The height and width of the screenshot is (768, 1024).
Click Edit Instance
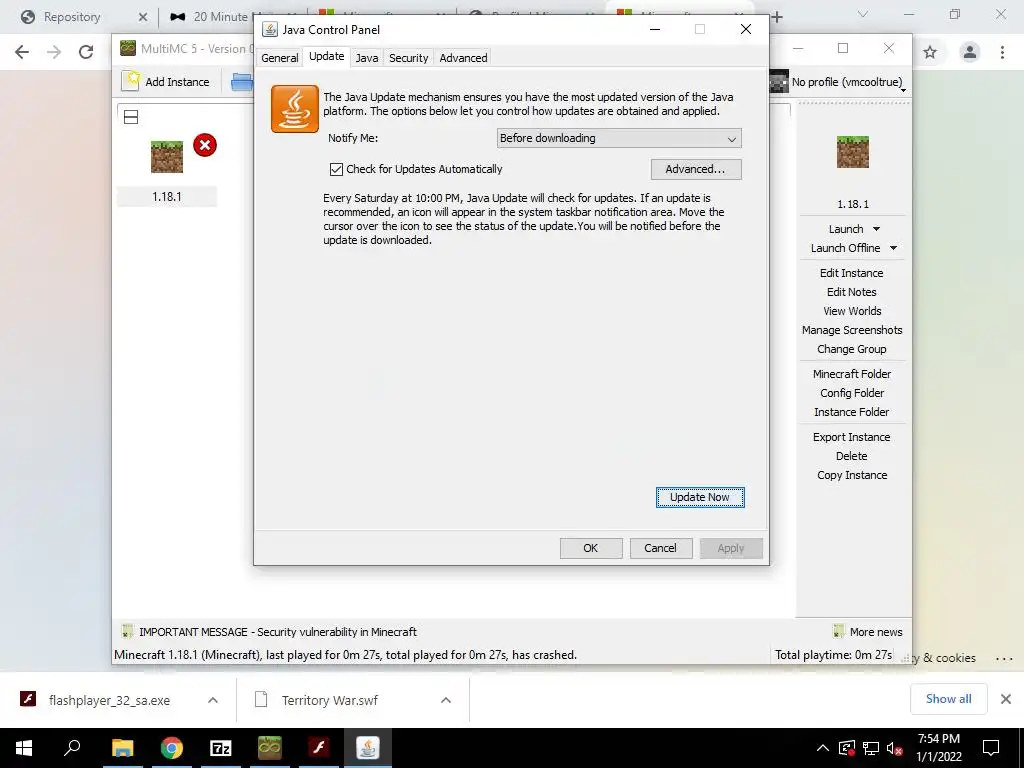(852, 273)
